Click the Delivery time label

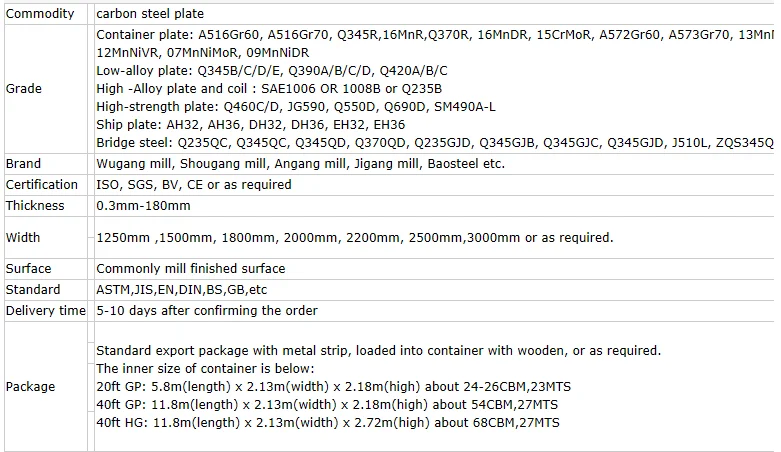[x=46, y=310]
